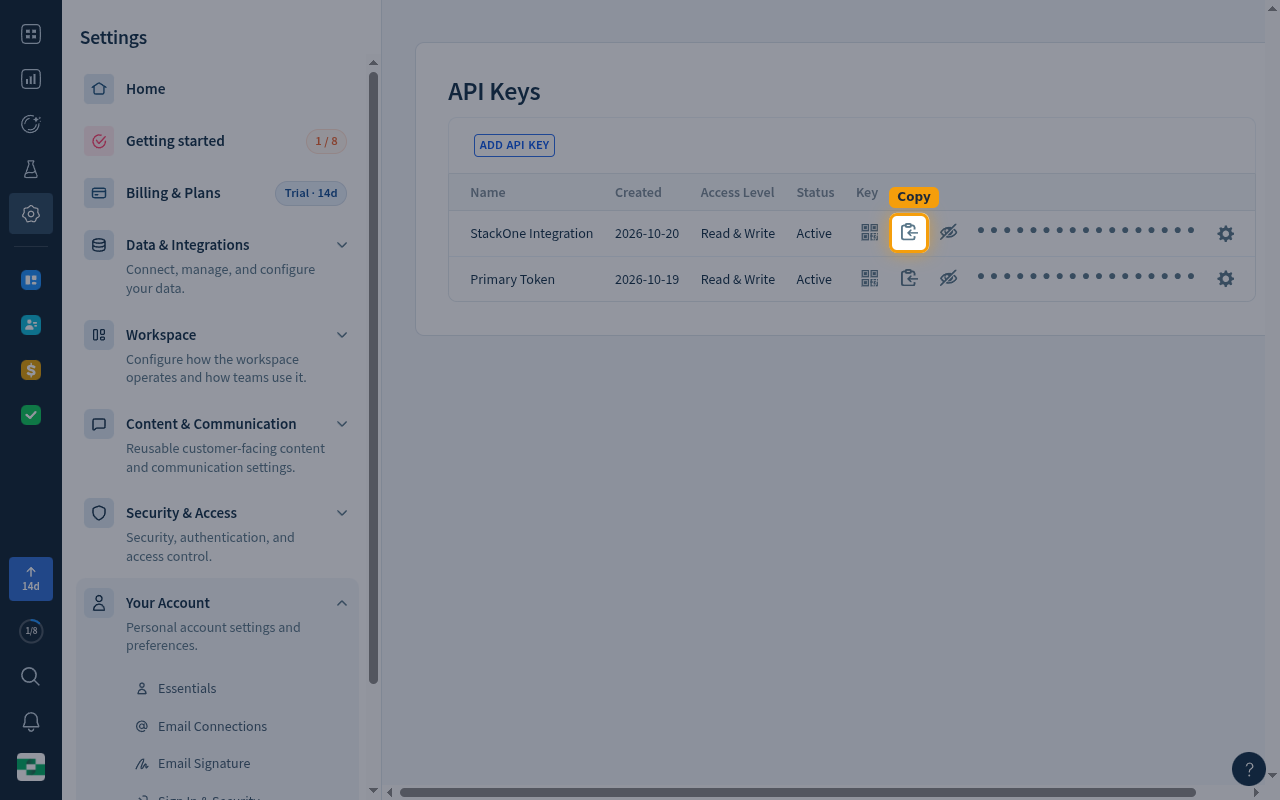Click the workspace logo at rail bottom
Screen dimensions: 1280x800
(31, 767)
